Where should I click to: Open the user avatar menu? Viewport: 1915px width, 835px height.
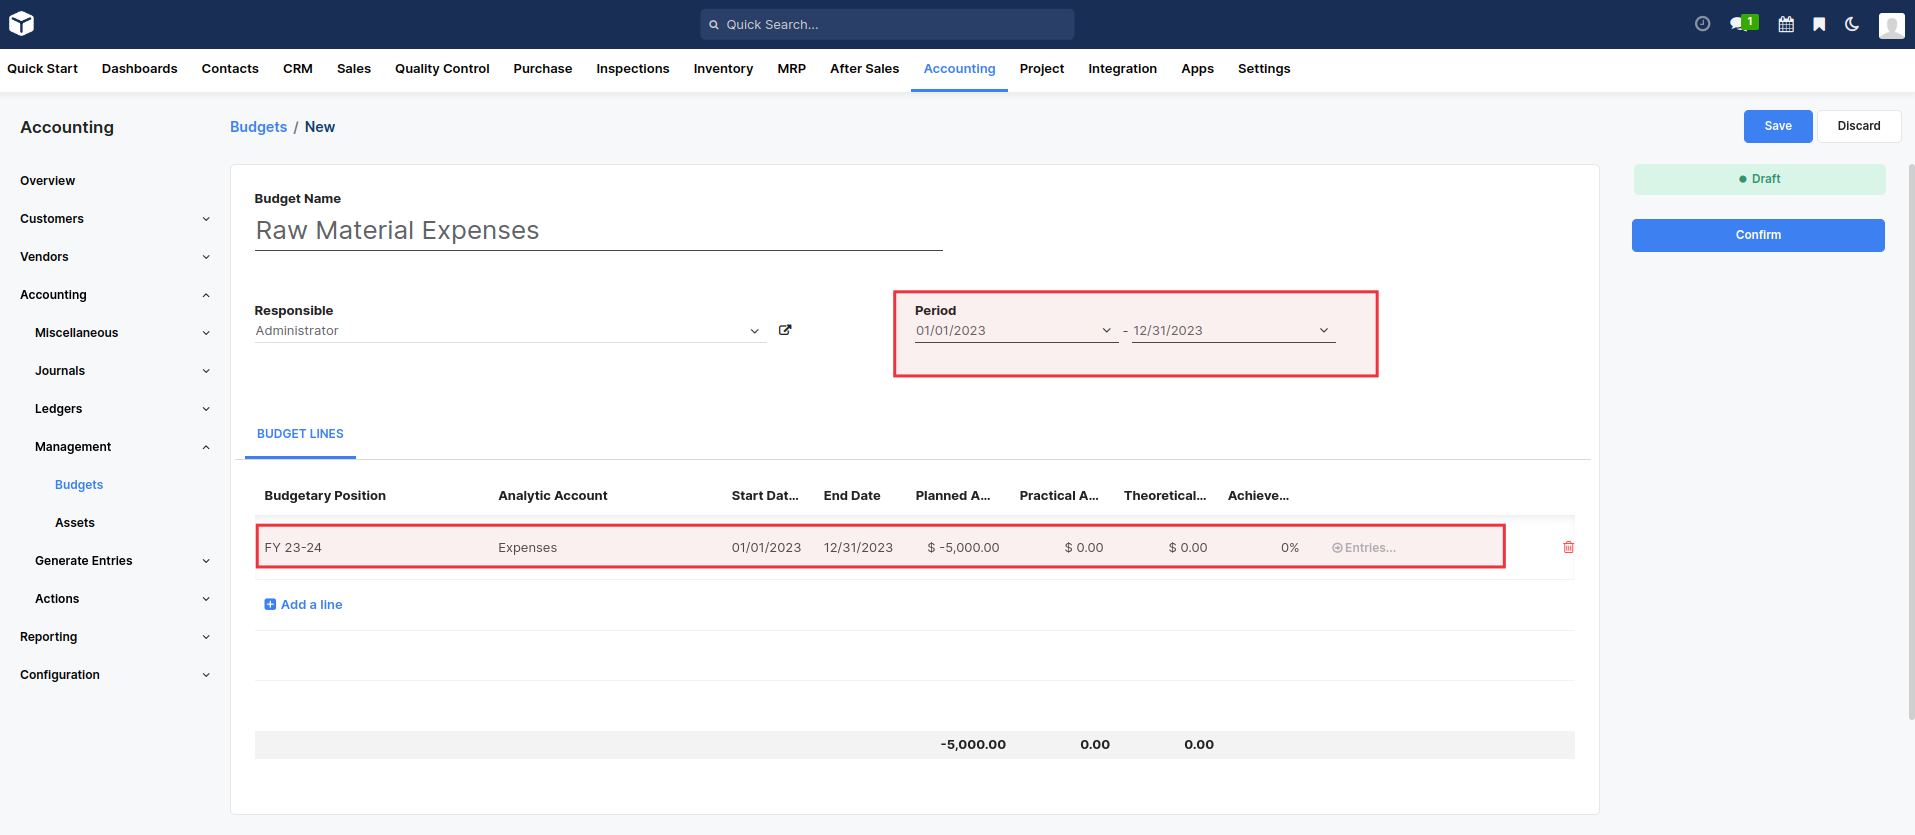[x=1891, y=25]
